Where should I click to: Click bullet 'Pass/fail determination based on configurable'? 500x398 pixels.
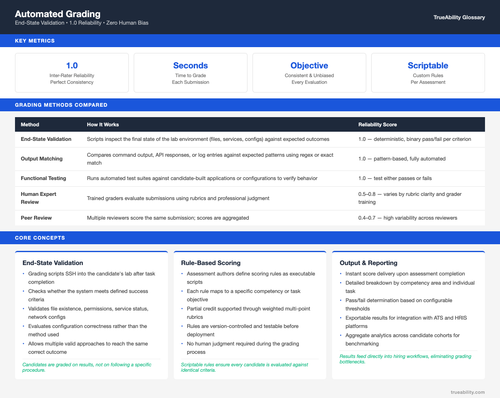point(399,304)
